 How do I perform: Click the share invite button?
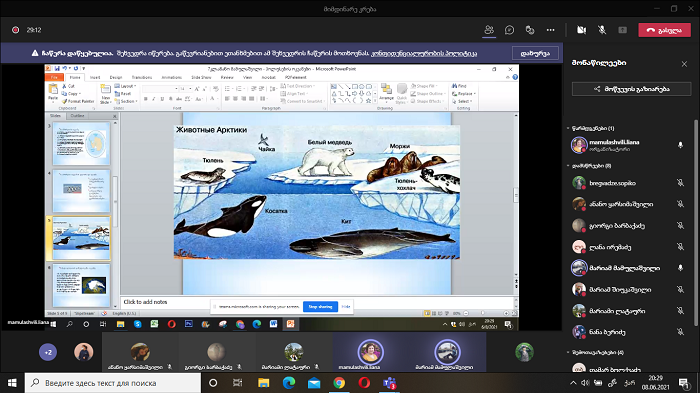click(631, 89)
